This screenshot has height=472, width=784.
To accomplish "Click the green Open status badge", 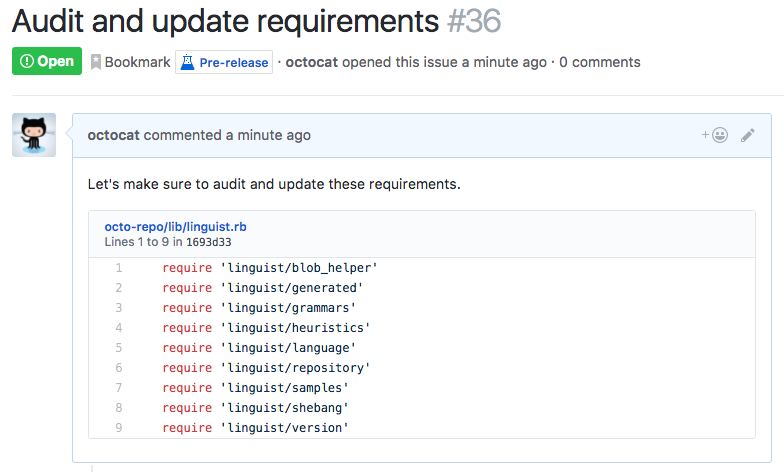I will 47,61.
